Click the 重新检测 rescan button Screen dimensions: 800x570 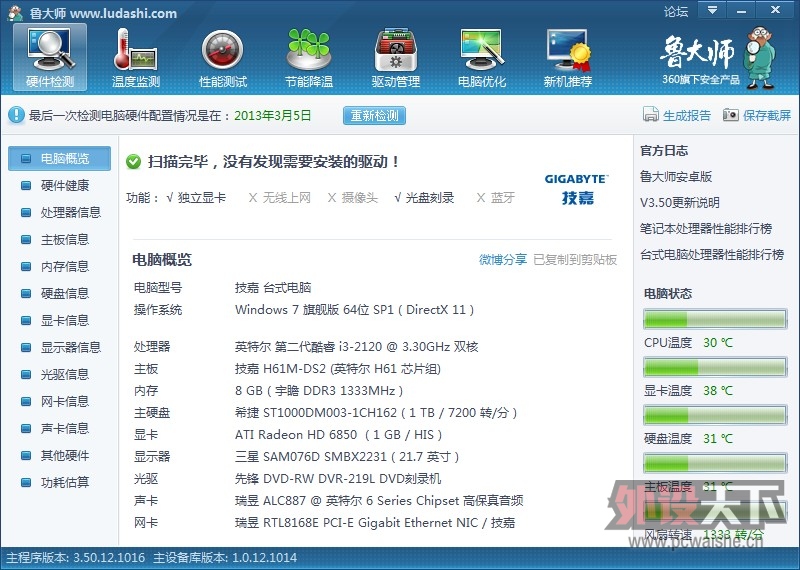tap(374, 115)
